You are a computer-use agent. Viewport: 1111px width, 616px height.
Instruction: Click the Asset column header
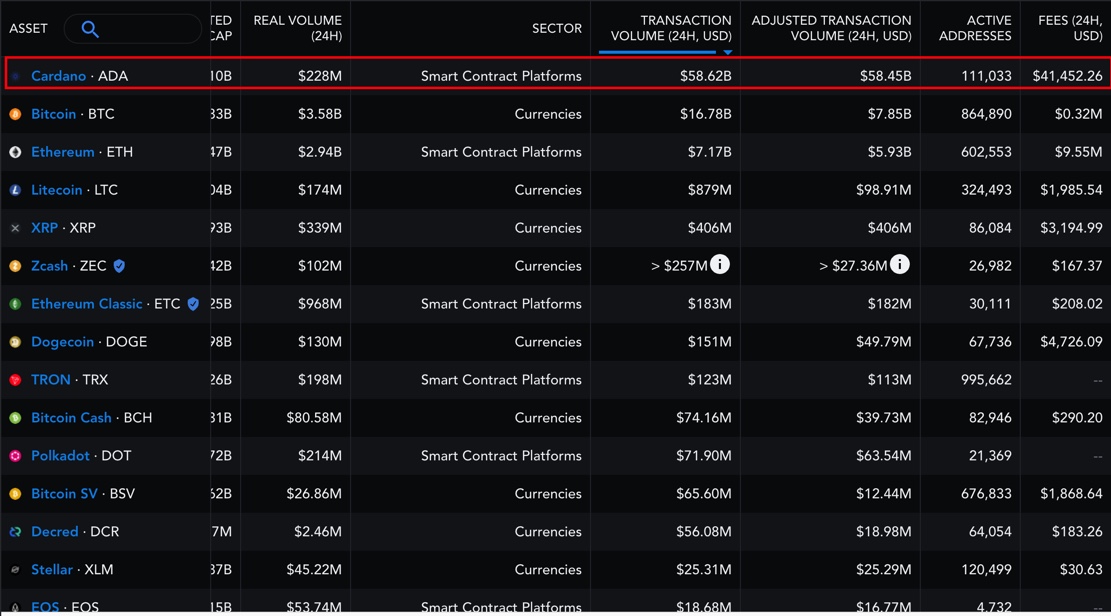tap(28, 29)
